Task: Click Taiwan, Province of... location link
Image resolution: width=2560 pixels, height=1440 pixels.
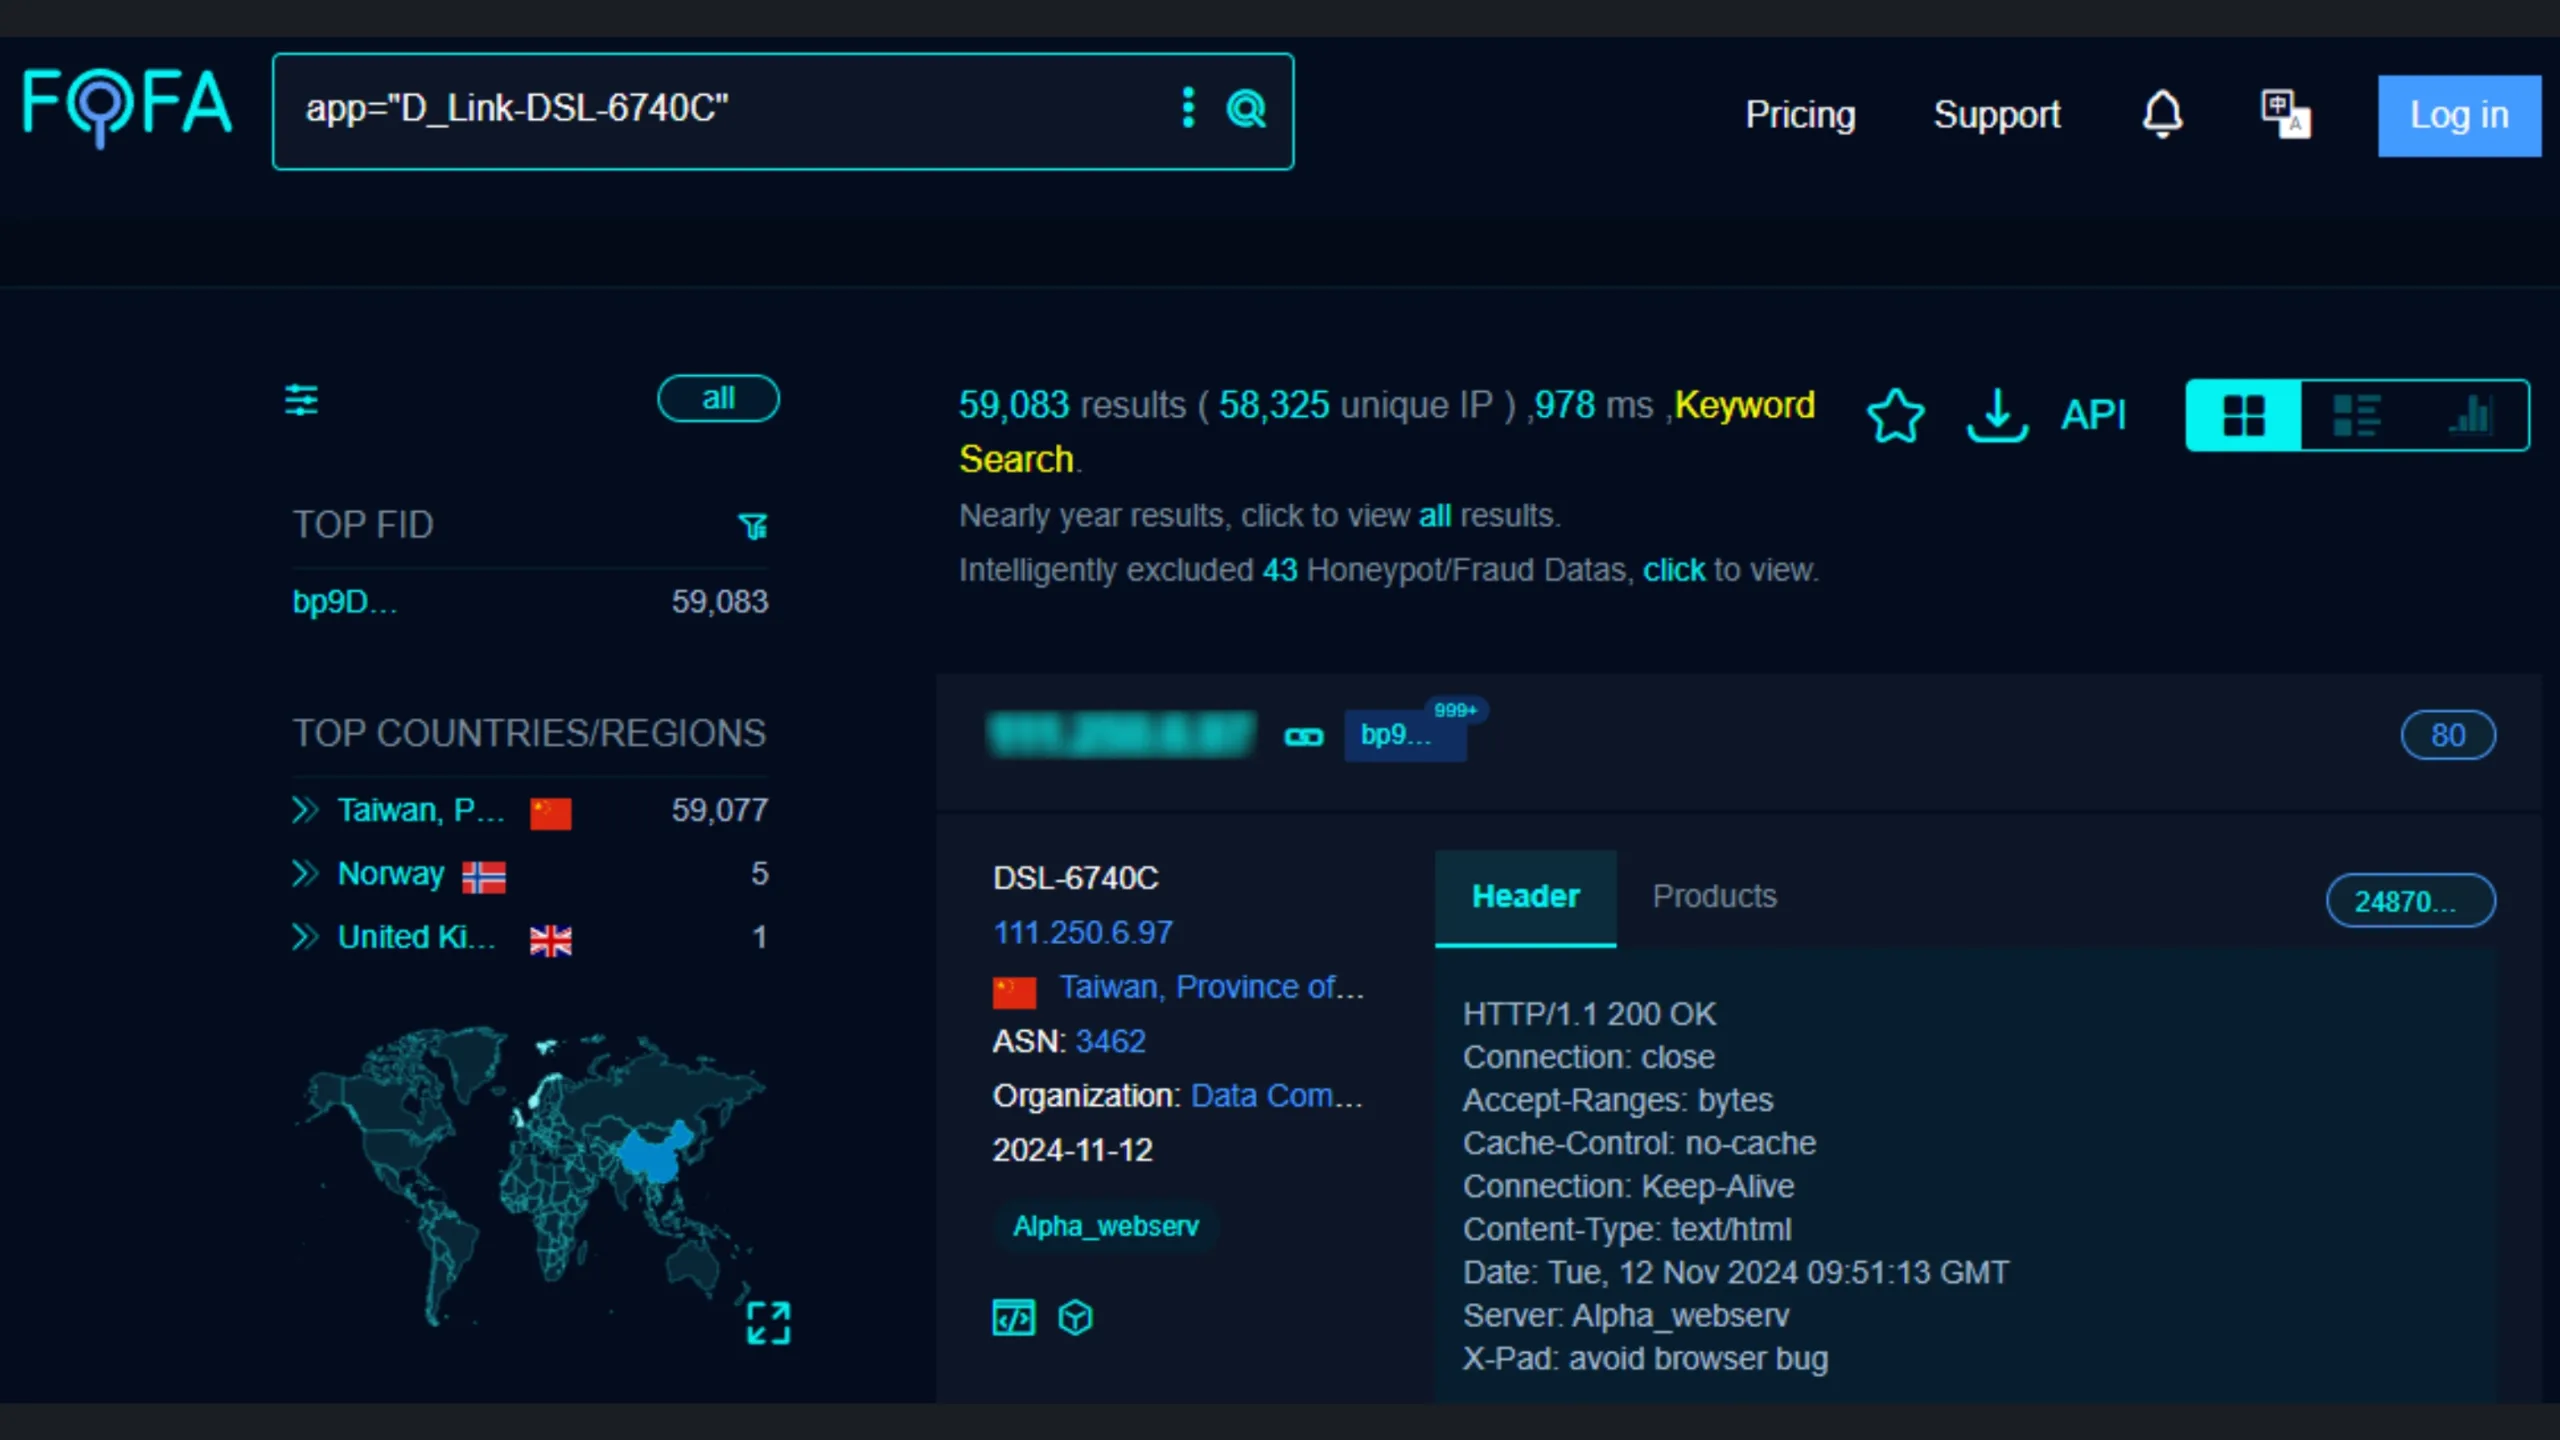Action: (1211, 988)
